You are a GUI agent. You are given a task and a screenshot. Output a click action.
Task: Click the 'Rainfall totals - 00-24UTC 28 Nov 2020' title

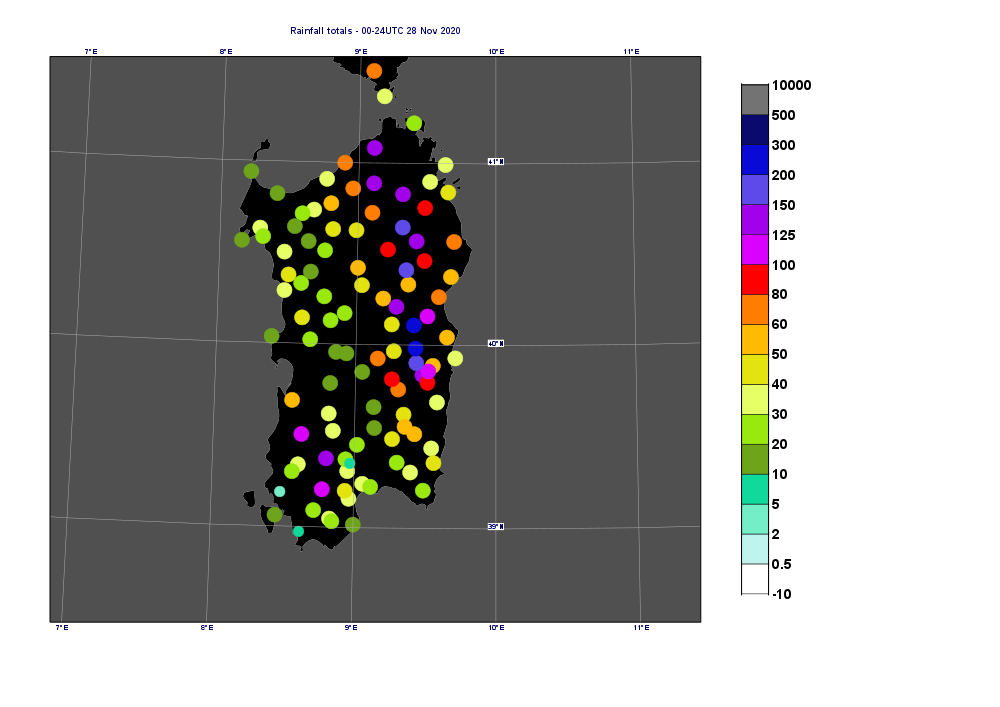(x=375, y=31)
